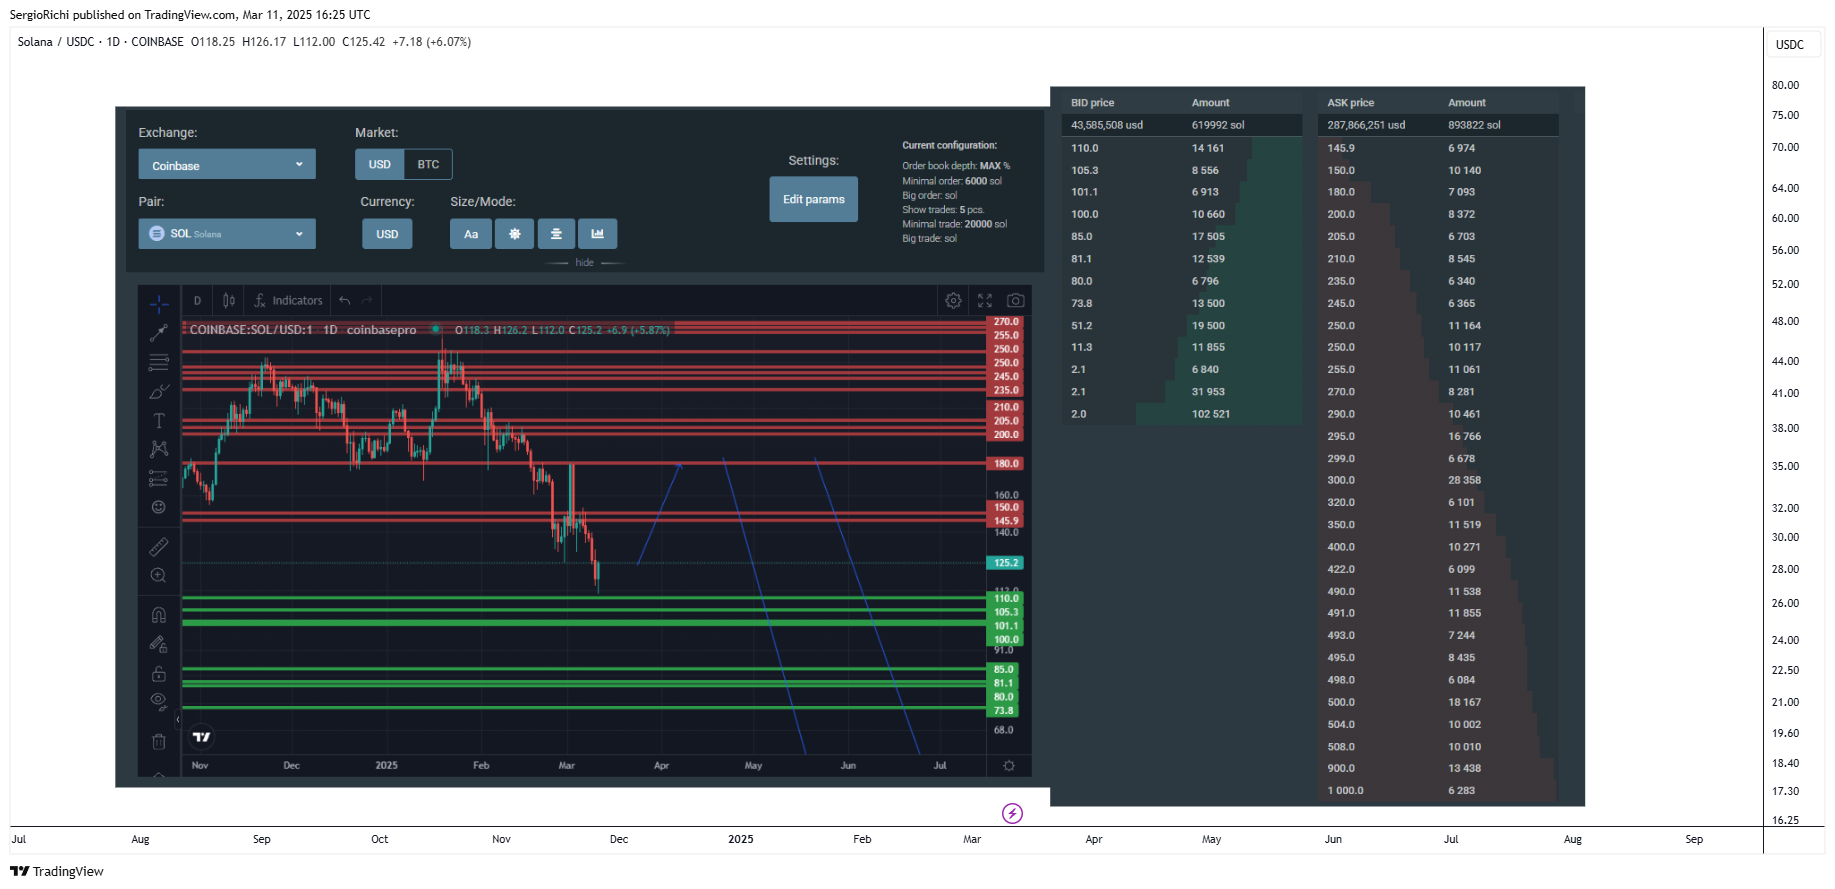Open the Pair dropdown showing SOL Solana
Viewport: 1835px width, 889px height.
[x=227, y=233]
